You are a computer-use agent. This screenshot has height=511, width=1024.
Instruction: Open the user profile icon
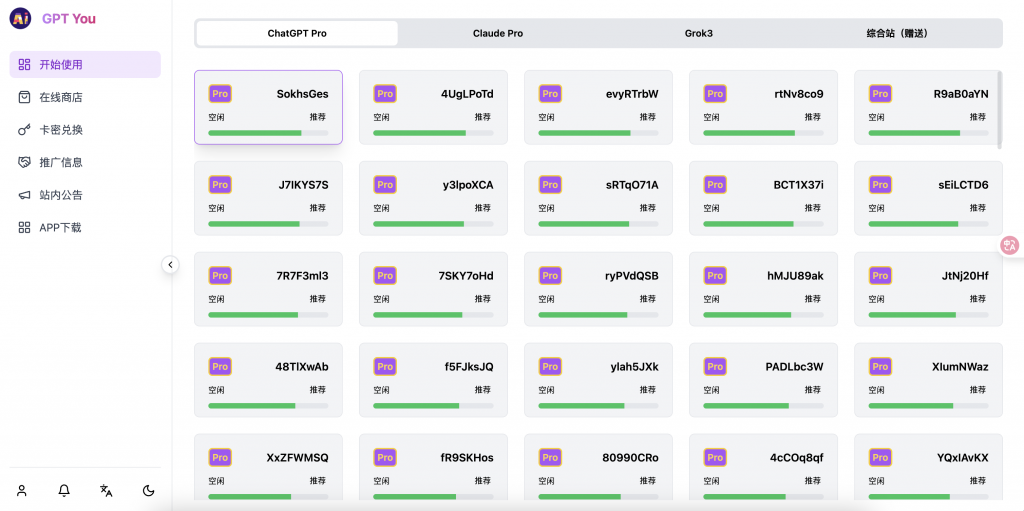point(22,490)
